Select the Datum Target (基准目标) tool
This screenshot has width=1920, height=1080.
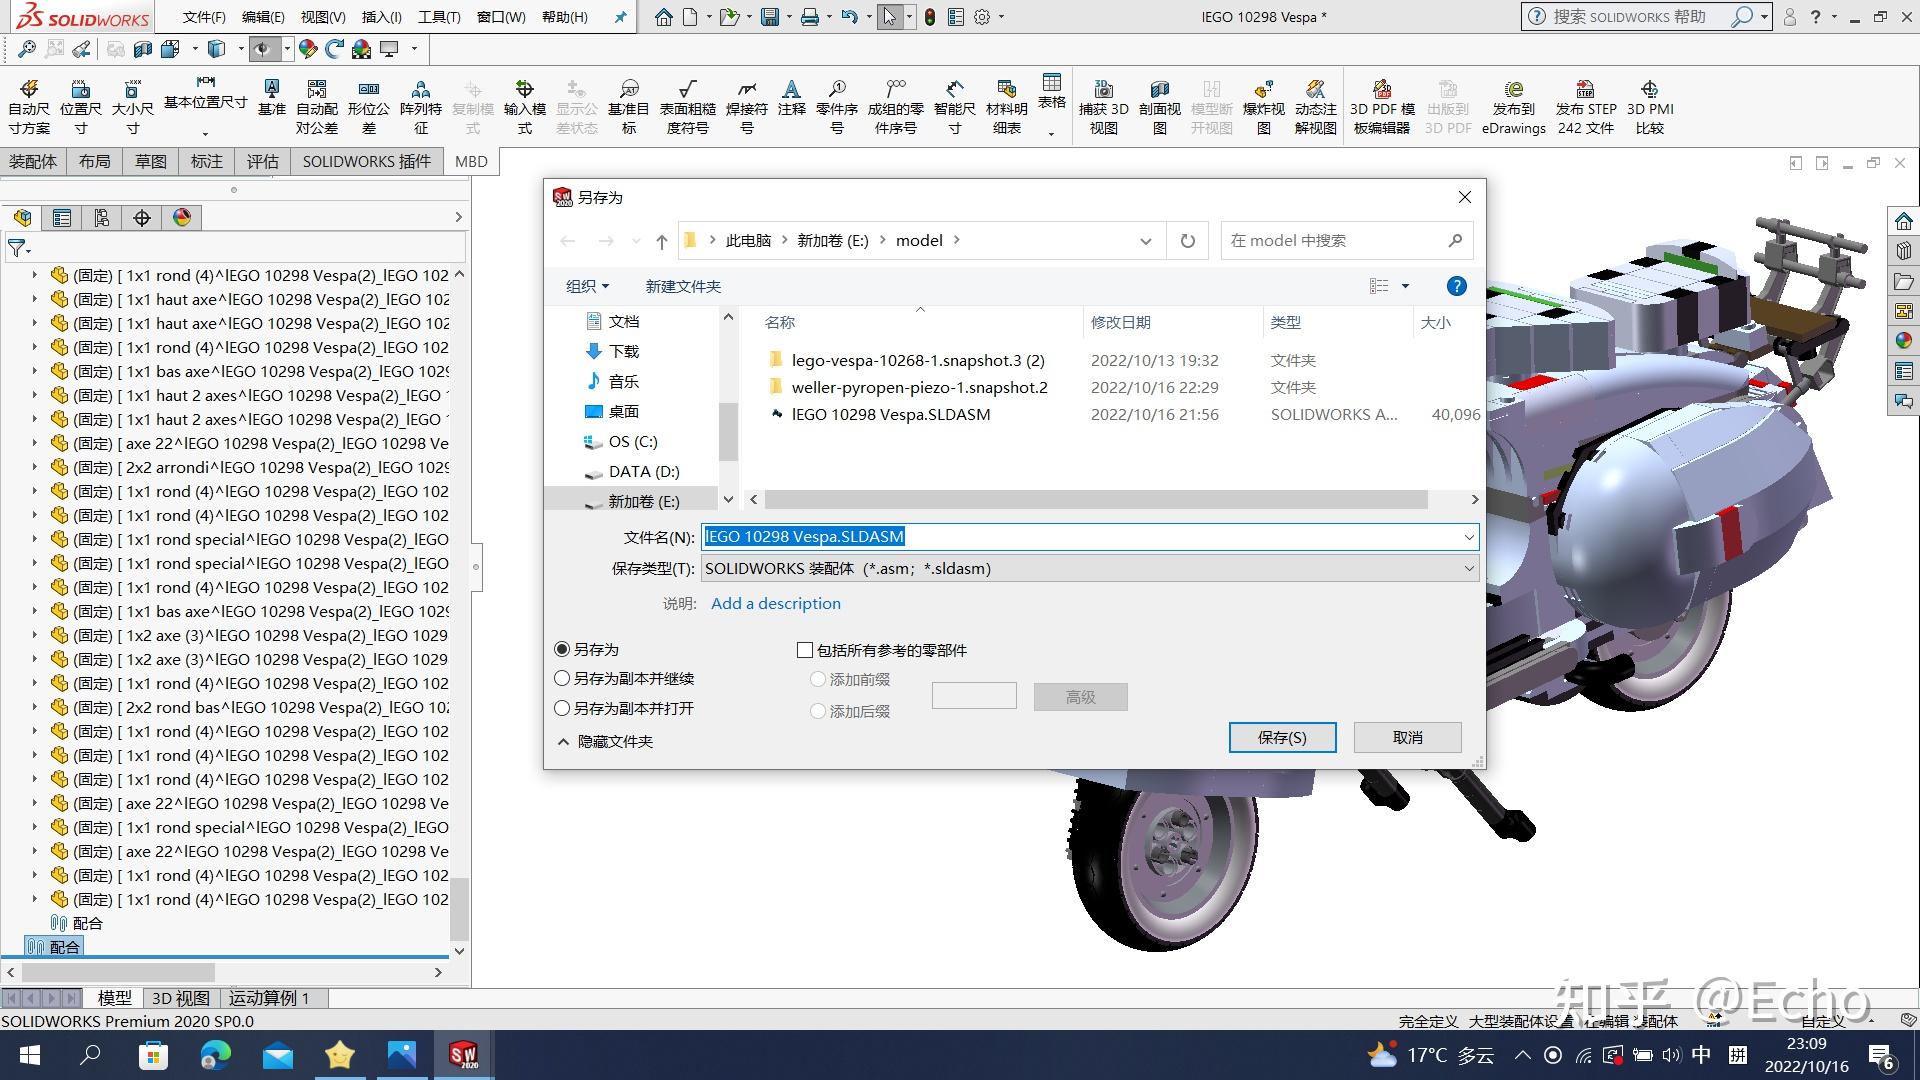(x=629, y=107)
